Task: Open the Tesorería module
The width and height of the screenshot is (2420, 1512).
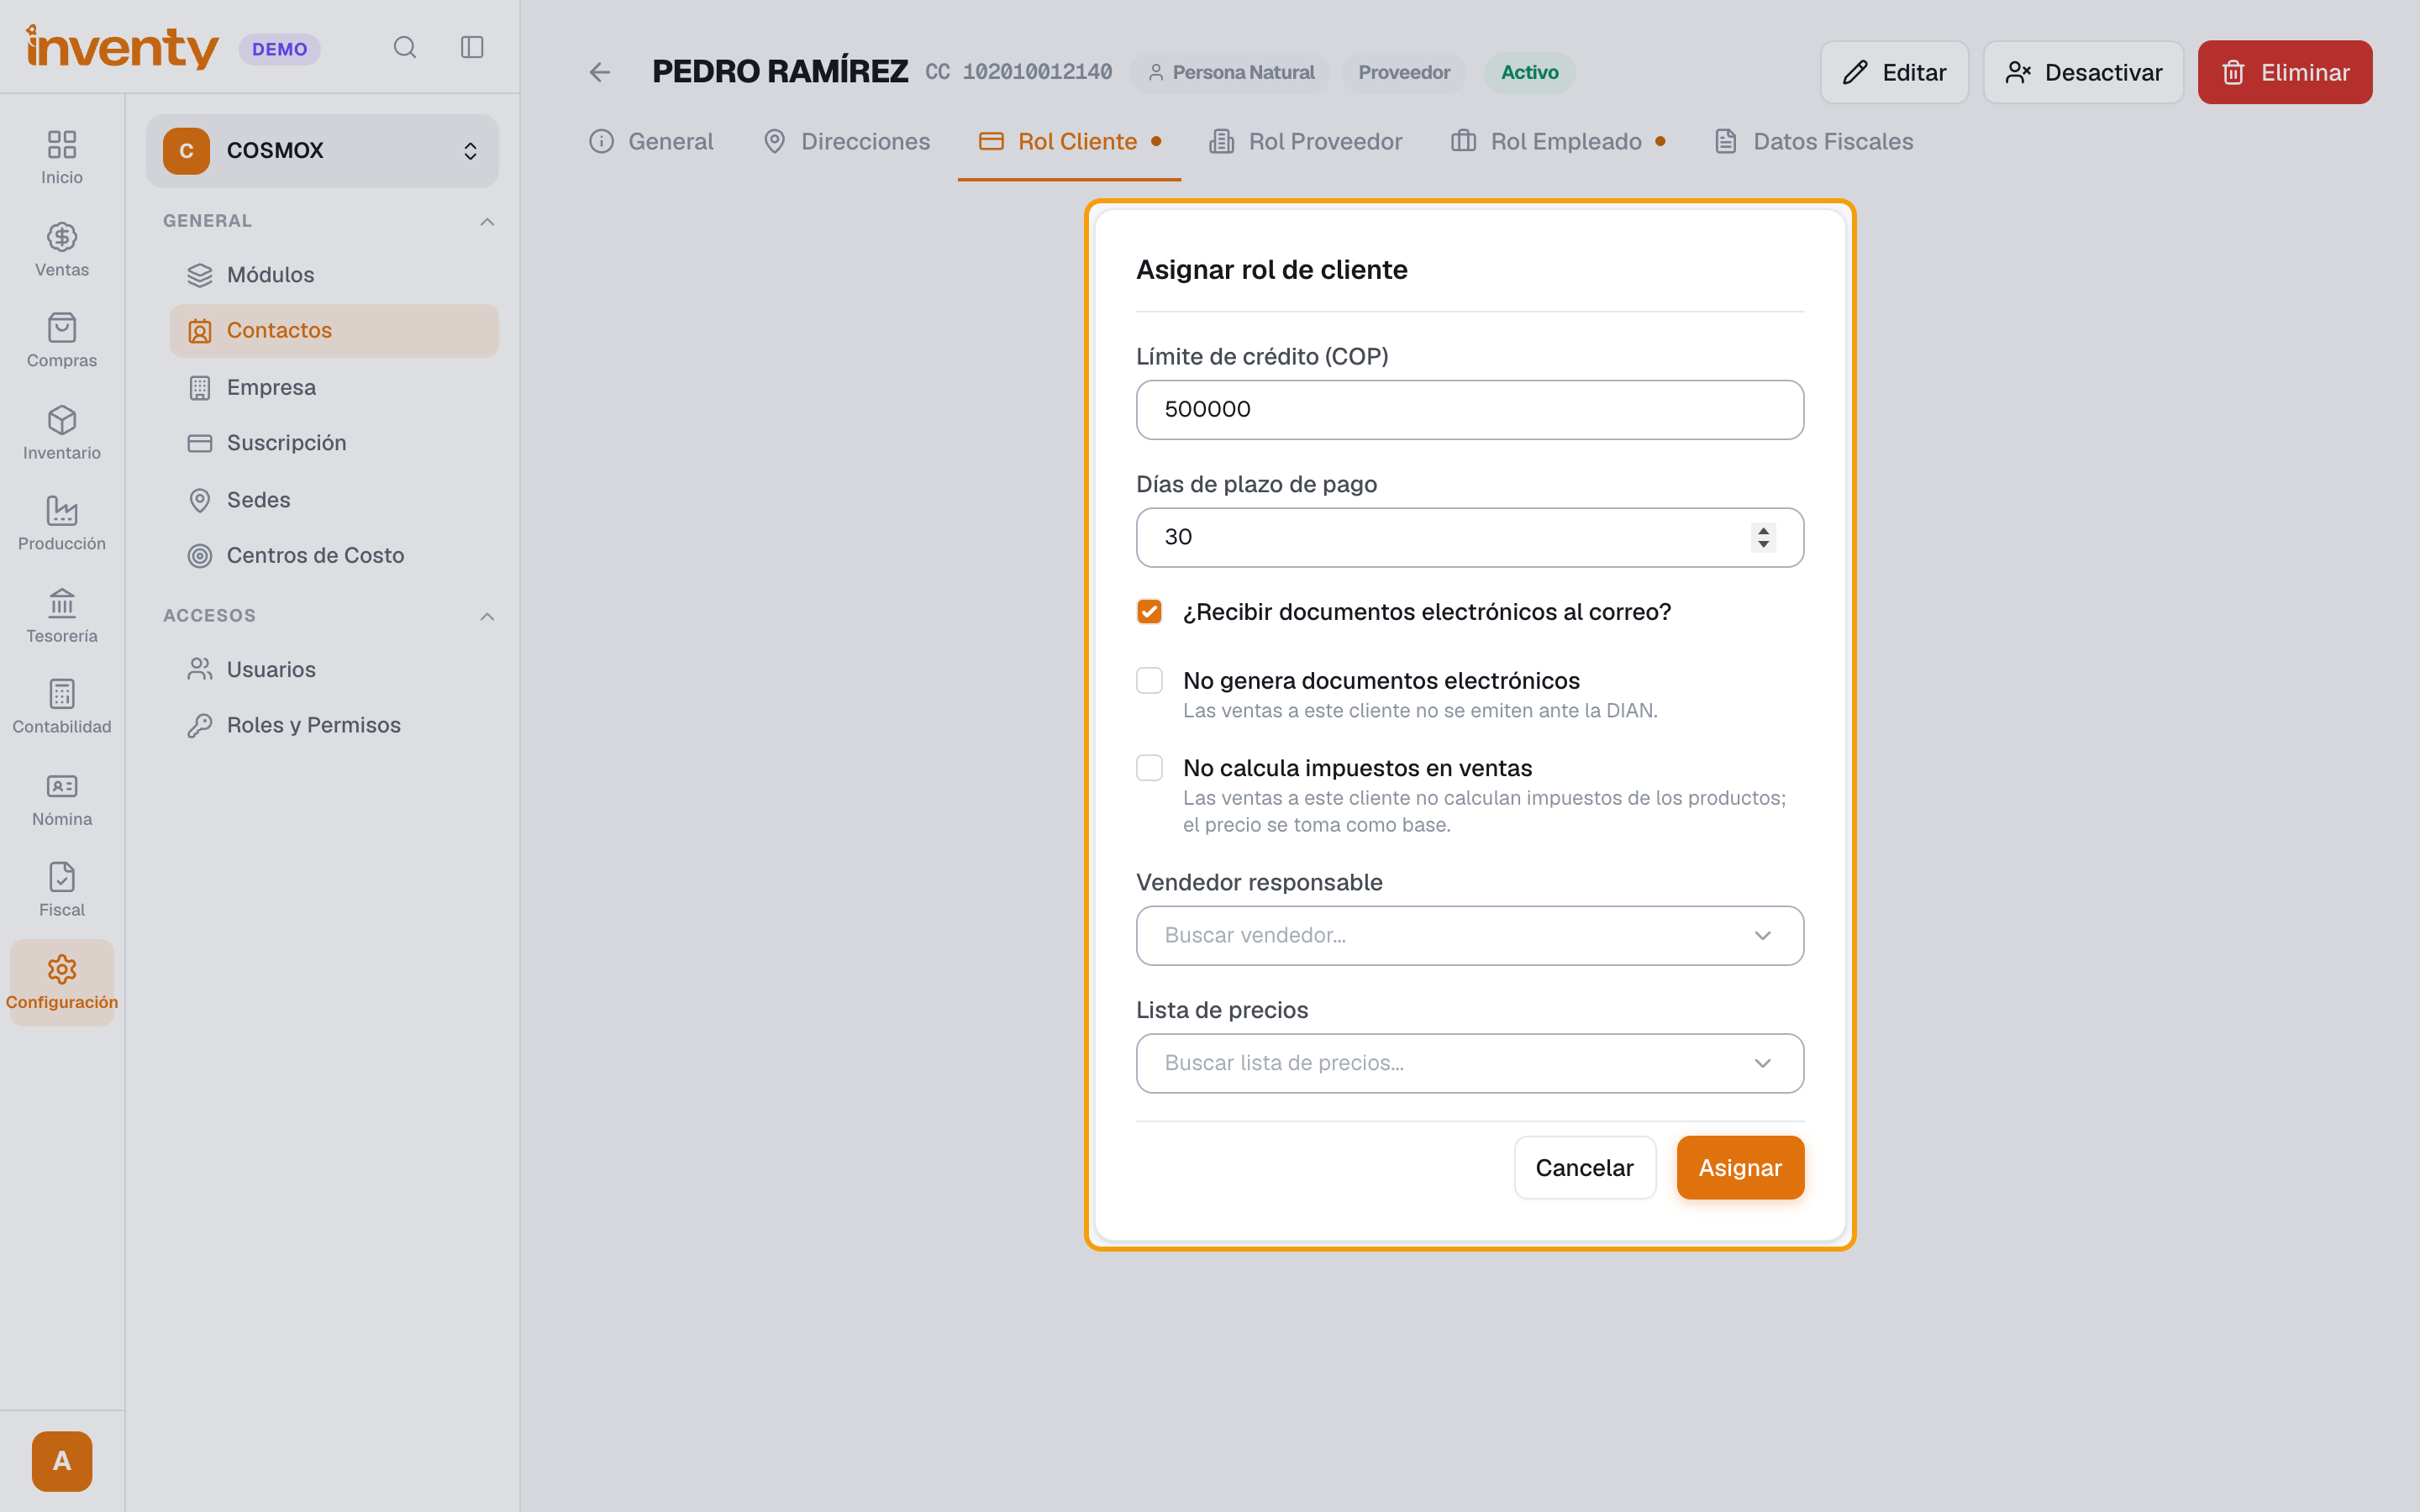Action: click(x=62, y=616)
